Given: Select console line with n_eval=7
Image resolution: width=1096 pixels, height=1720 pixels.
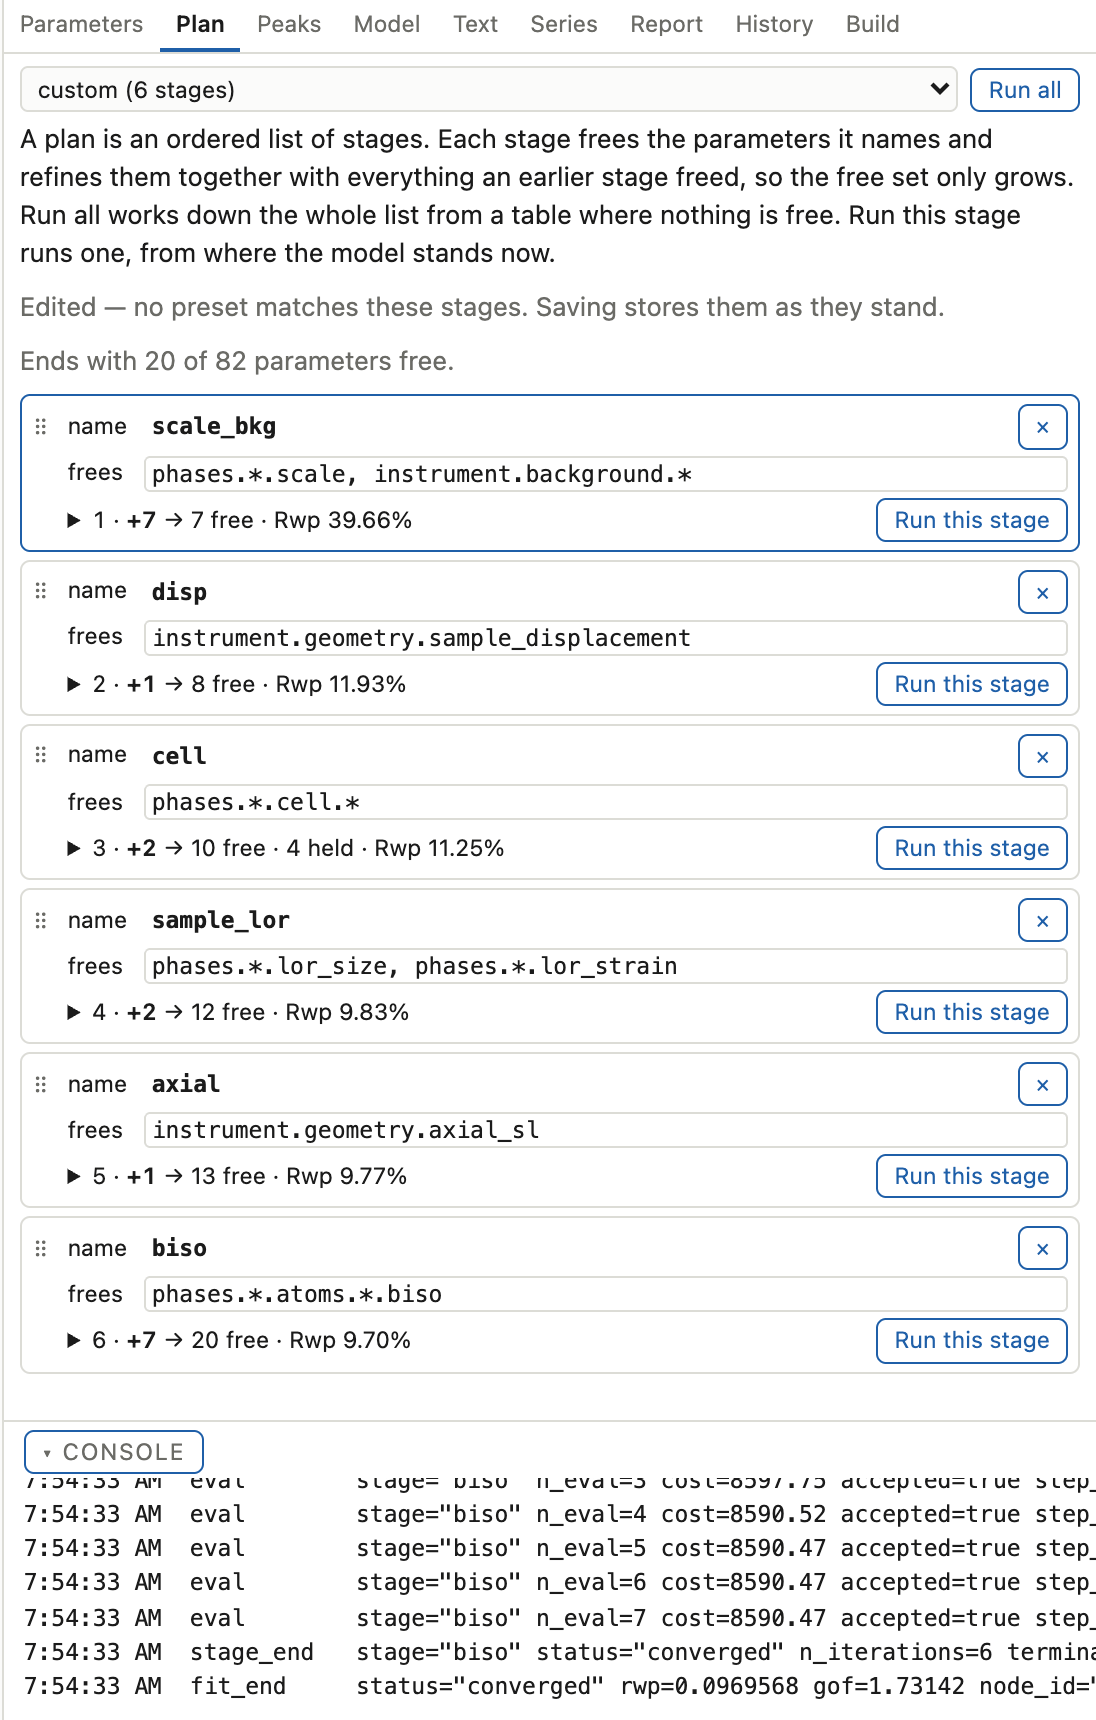Looking at the screenshot, I should 560,1618.
